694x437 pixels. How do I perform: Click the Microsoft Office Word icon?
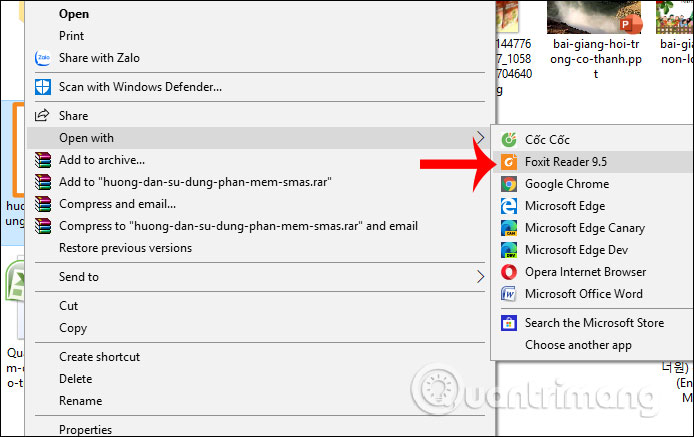(x=509, y=294)
